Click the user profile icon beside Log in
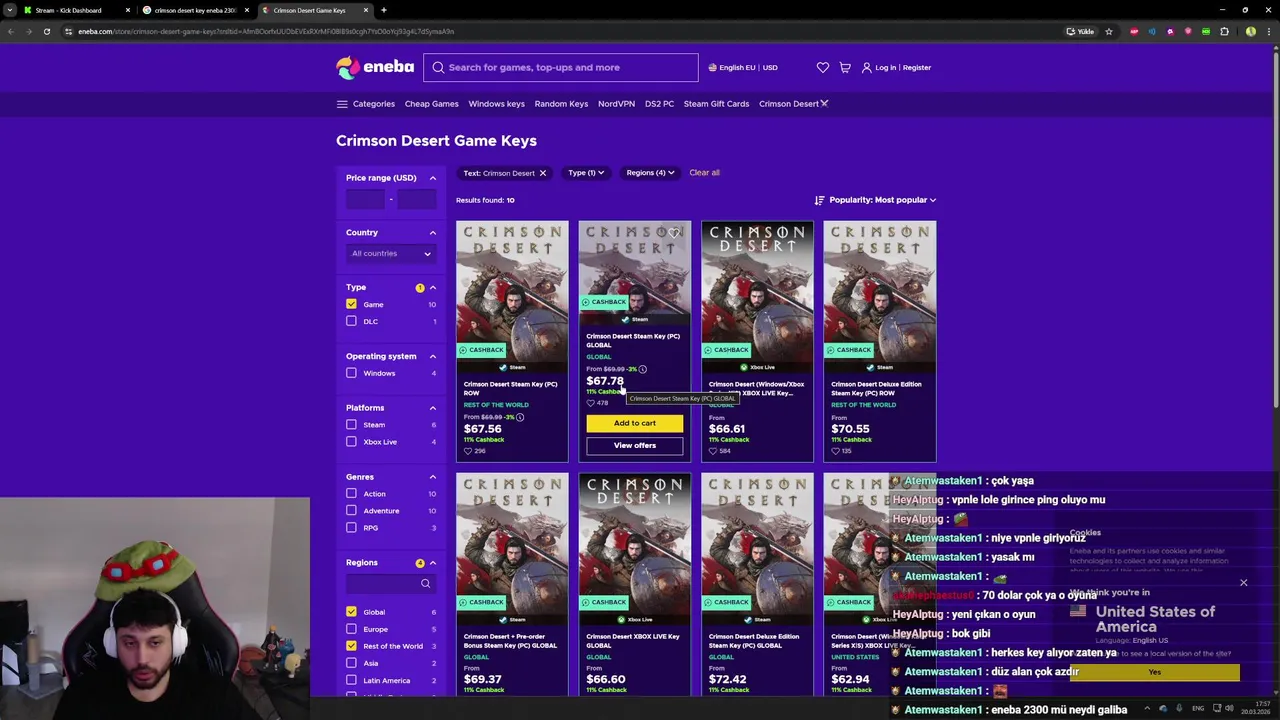The height and width of the screenshot is (720, 1280). point(866,67)
